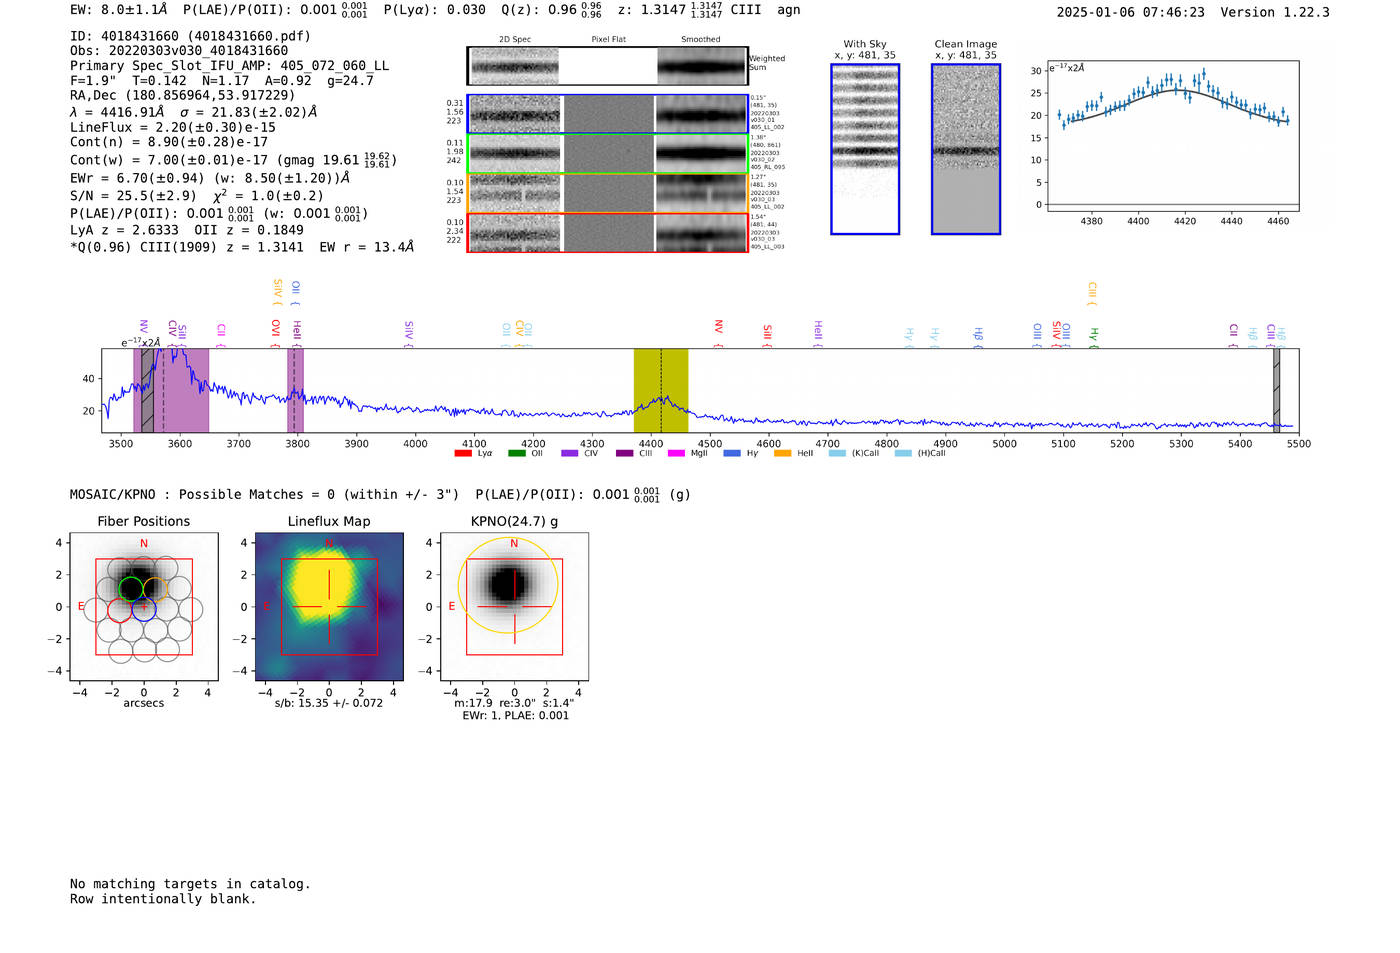Click the blue Hγ legend swatch

coord(732,453)
